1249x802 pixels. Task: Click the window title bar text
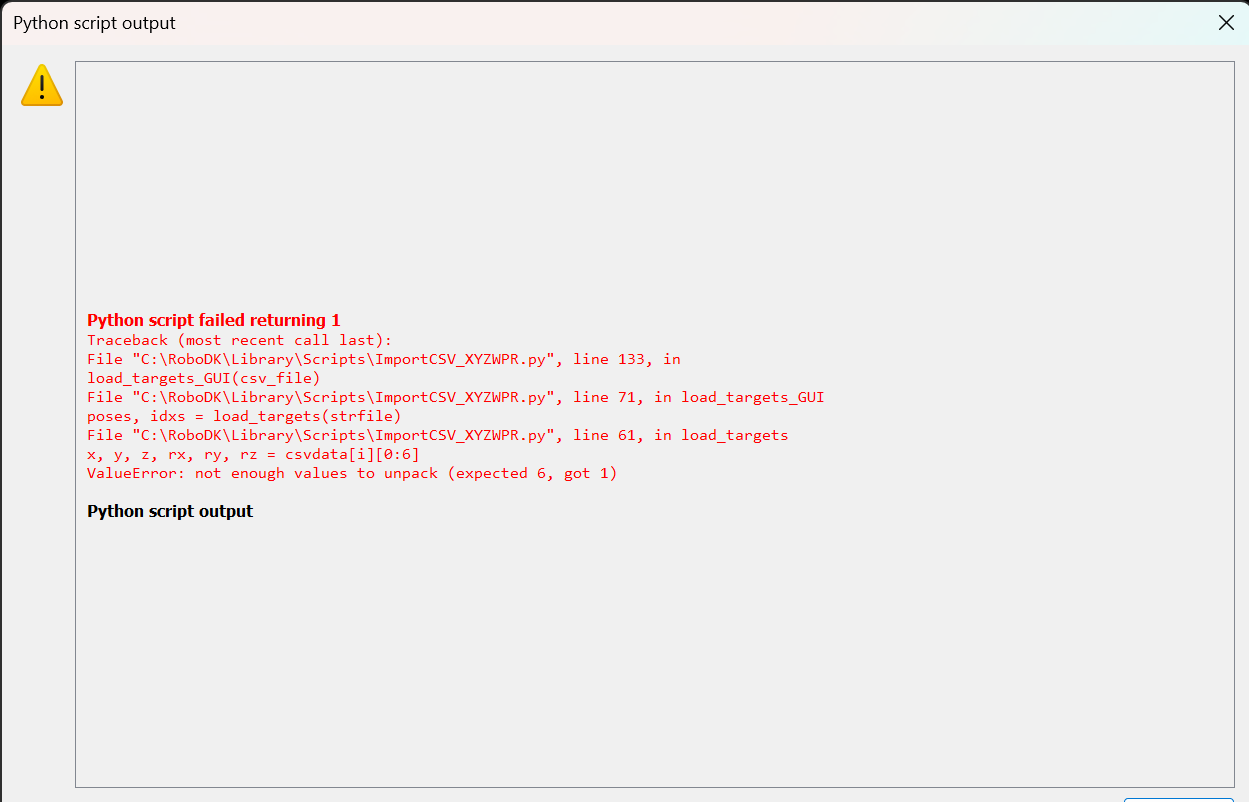[x=94, y=23]
